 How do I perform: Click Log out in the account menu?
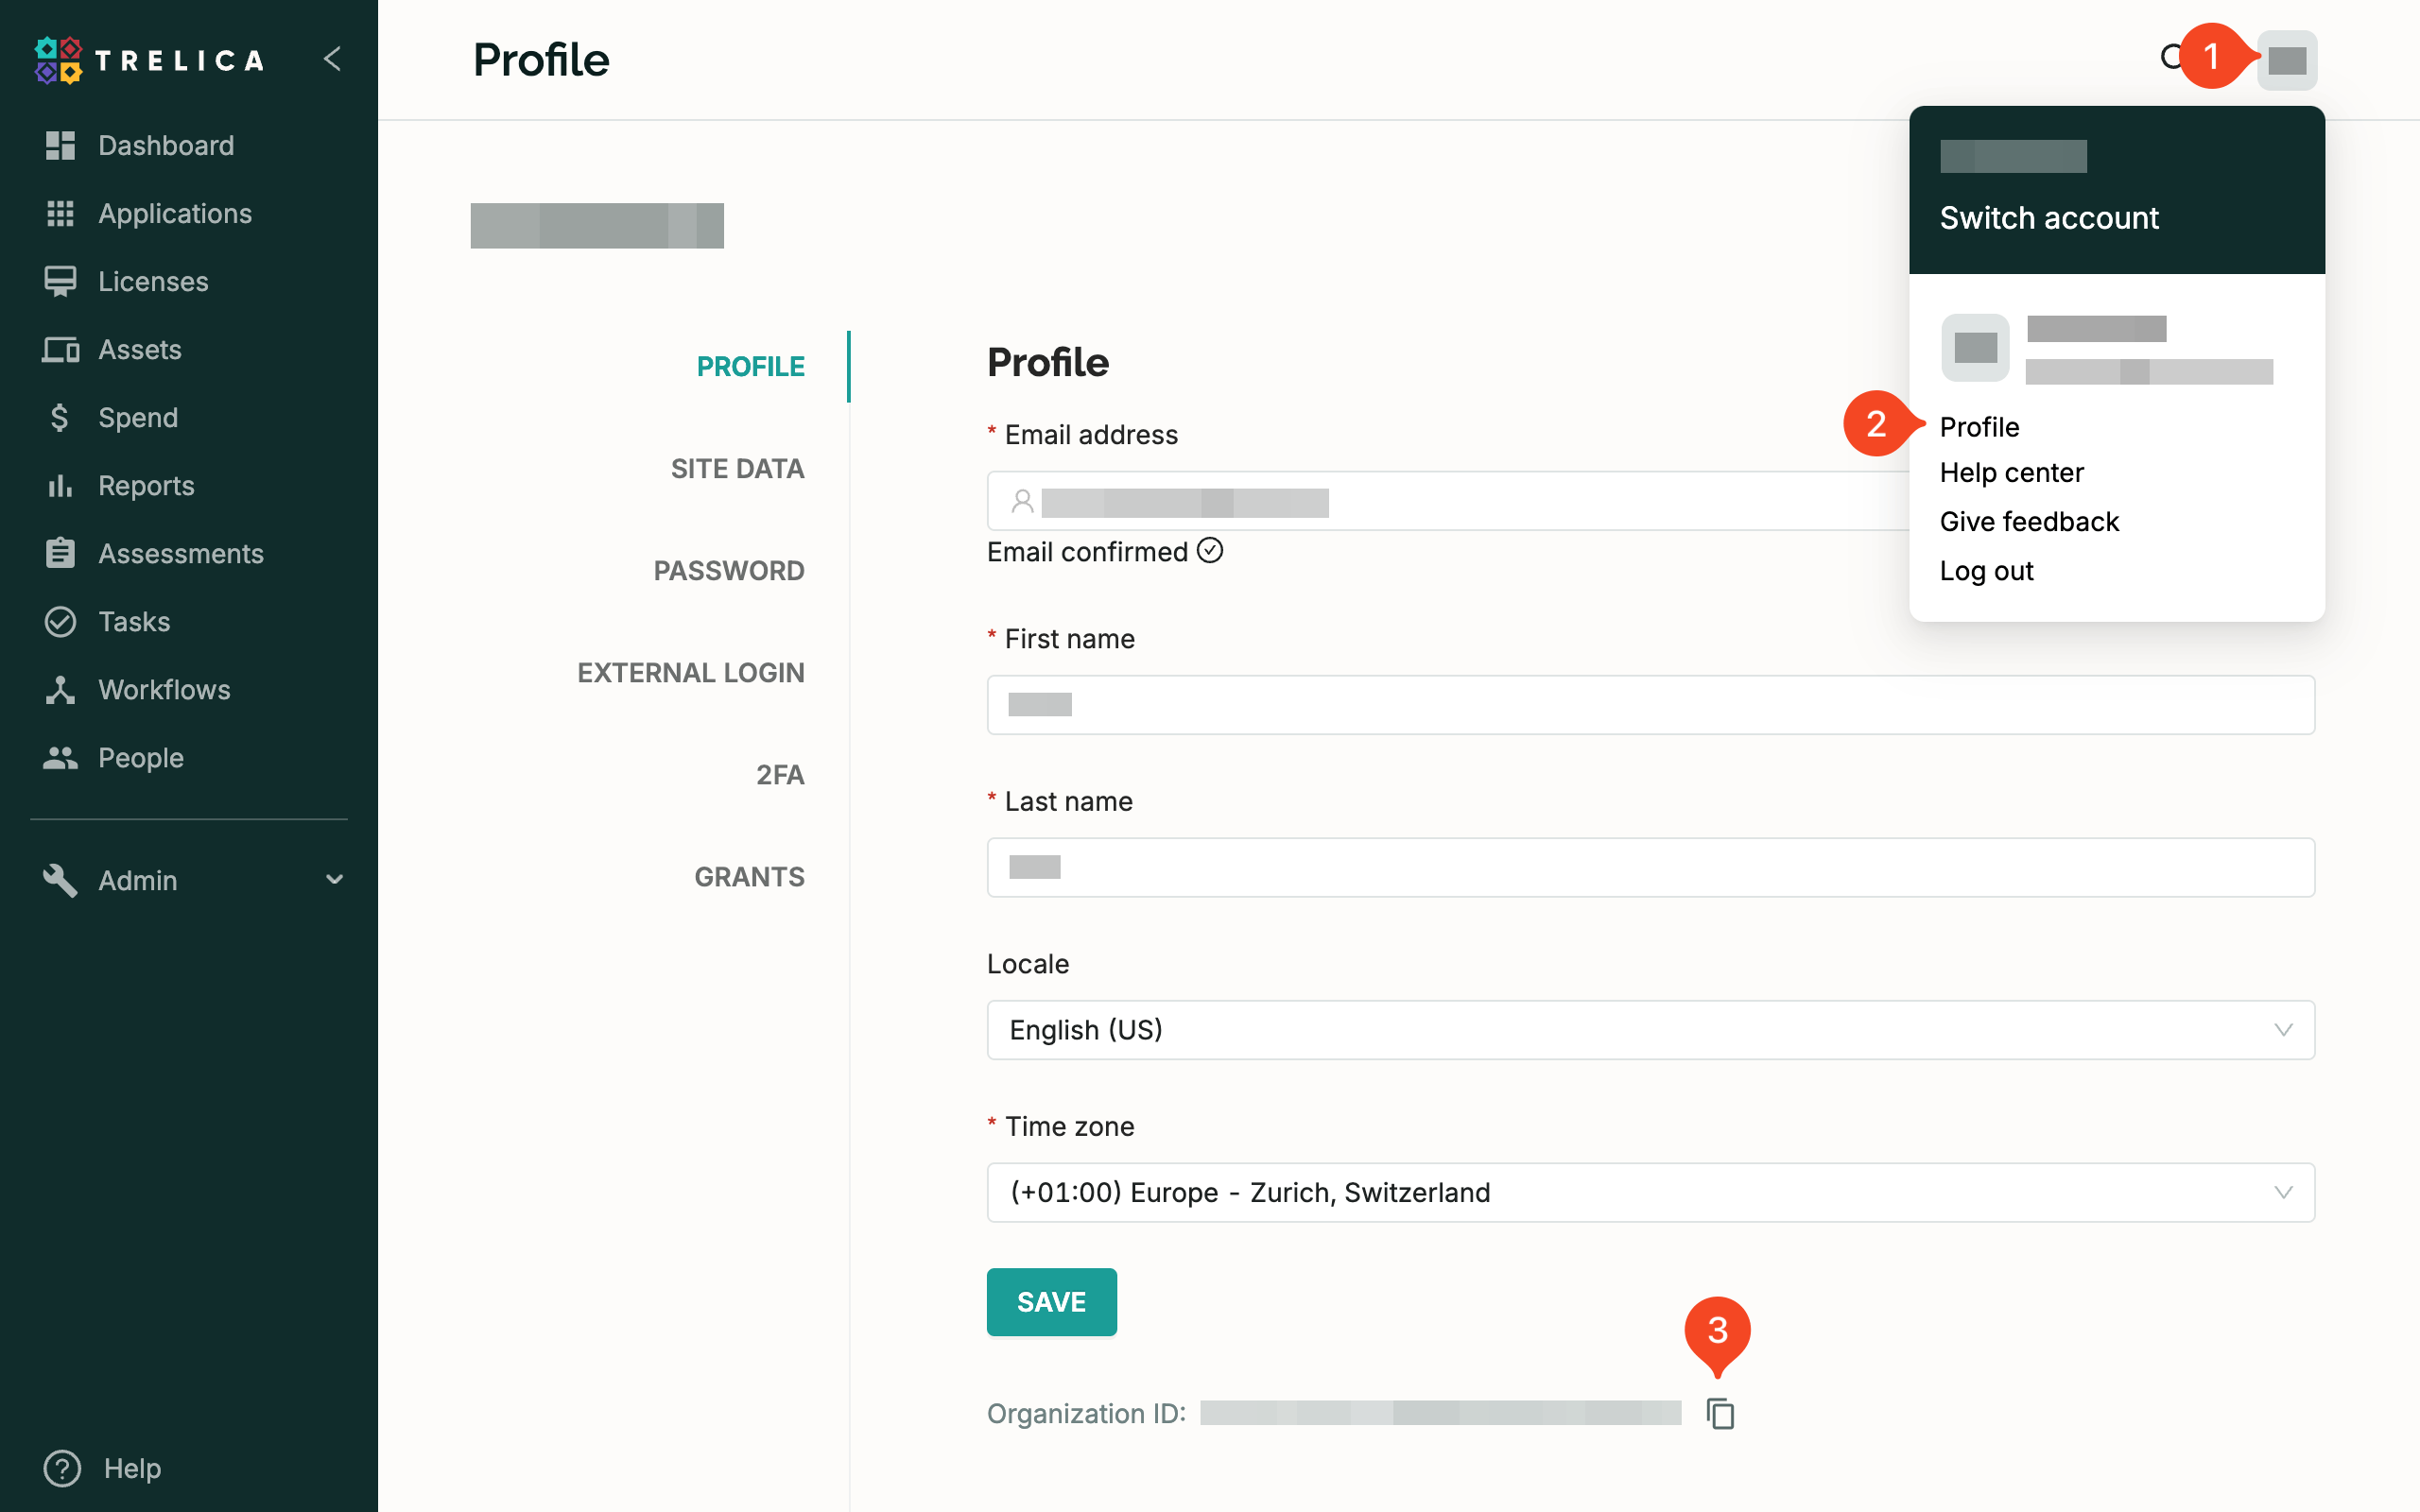pyautogui.click(x=1986, y=570)
